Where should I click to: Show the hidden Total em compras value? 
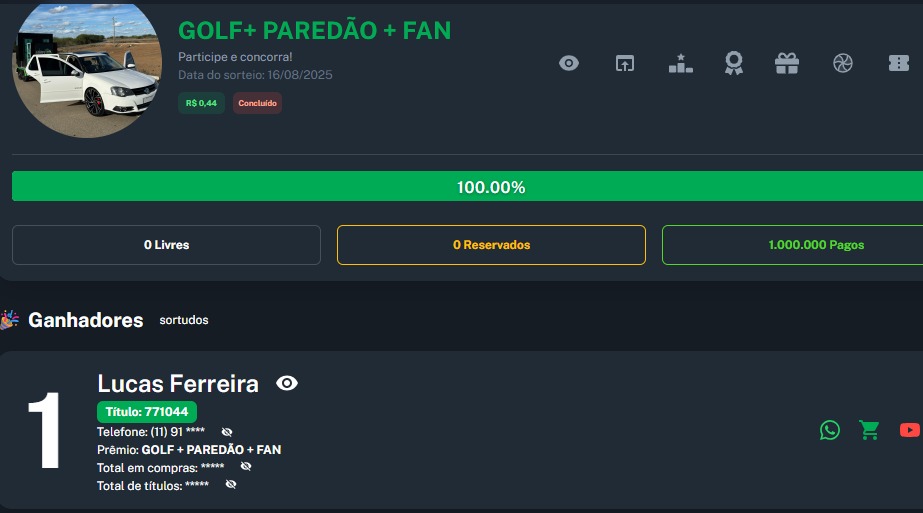246,467
